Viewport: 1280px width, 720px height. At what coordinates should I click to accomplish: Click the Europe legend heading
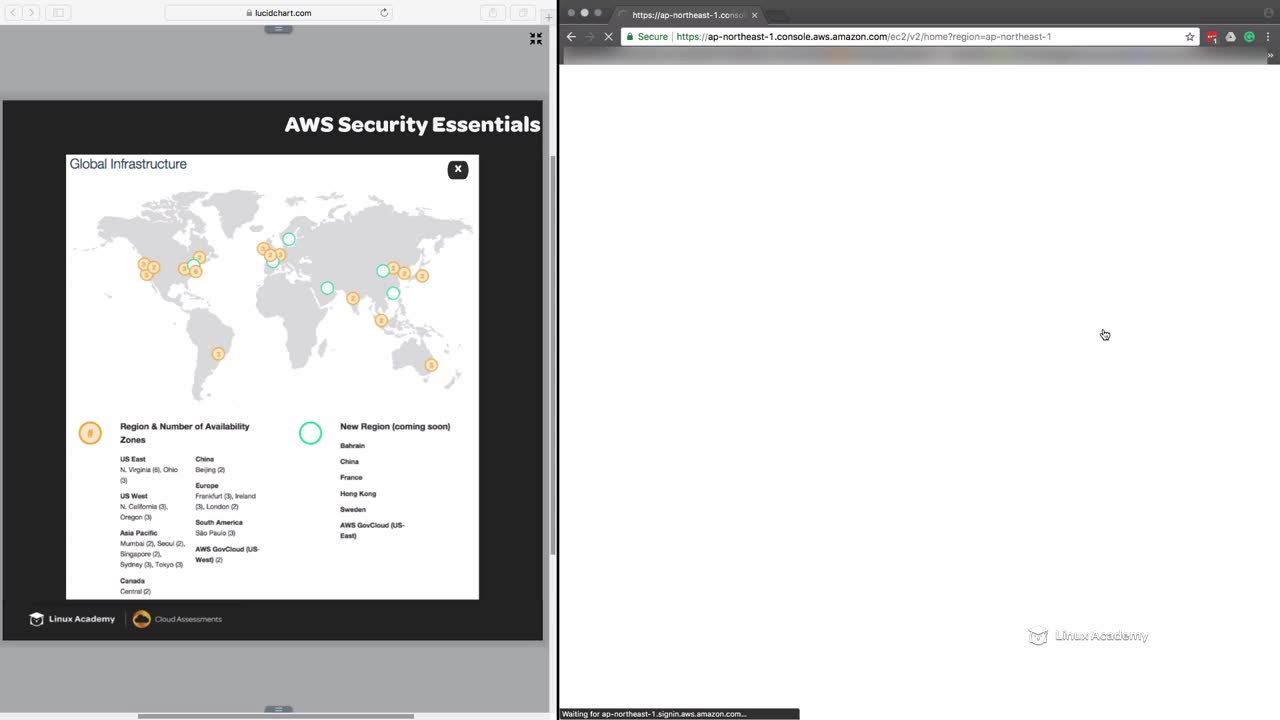click(207, 486)
